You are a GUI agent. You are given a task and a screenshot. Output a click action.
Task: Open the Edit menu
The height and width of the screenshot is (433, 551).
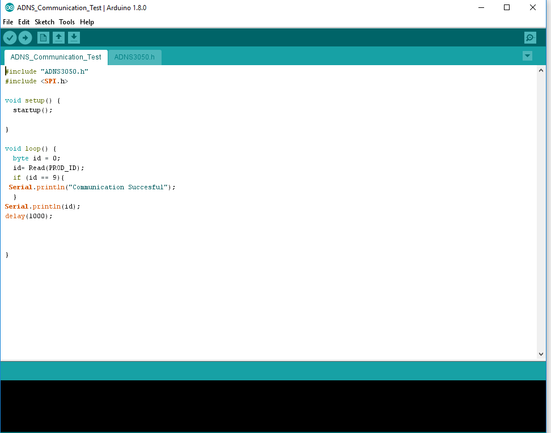24,22
